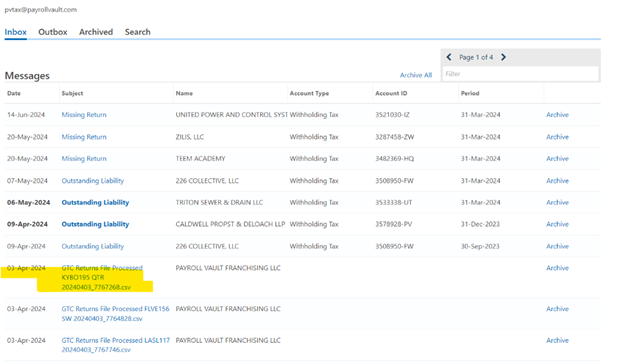
Task: Select account ID 3578928-PV
Action: pyautogui.click(x=394, y=224)
